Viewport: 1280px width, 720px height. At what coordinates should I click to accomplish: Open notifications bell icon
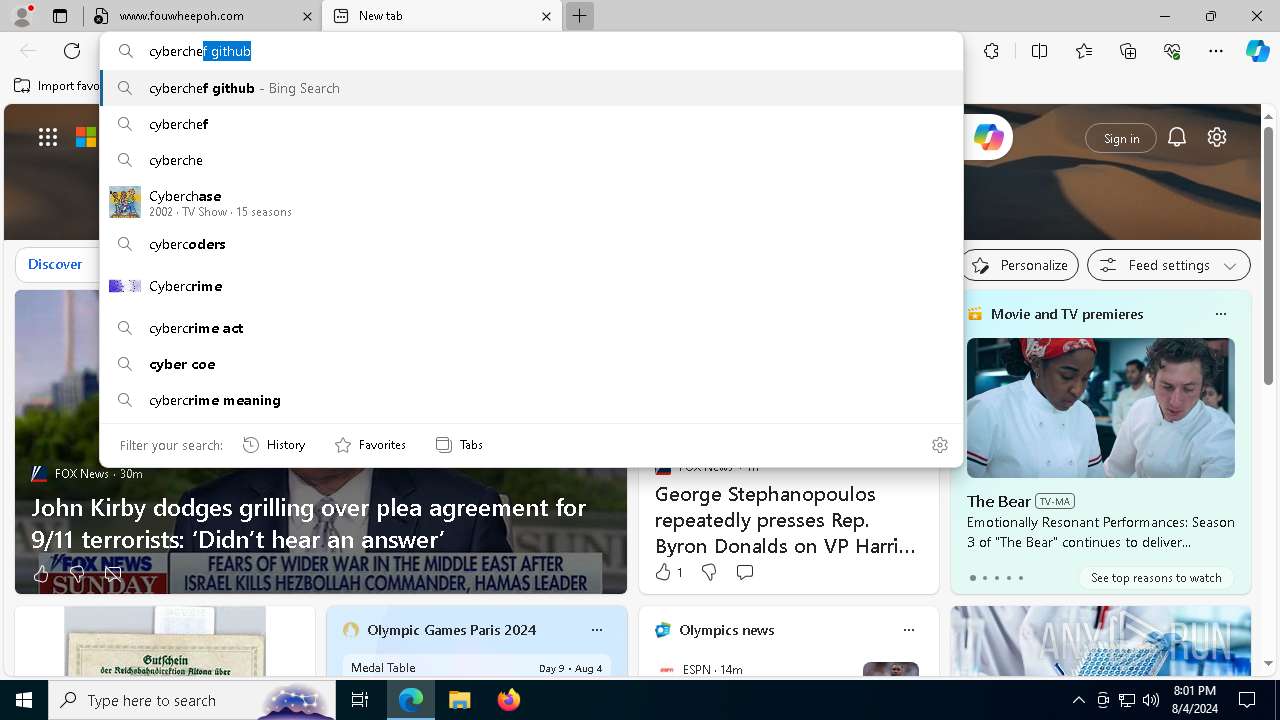tap(1177, 138)
